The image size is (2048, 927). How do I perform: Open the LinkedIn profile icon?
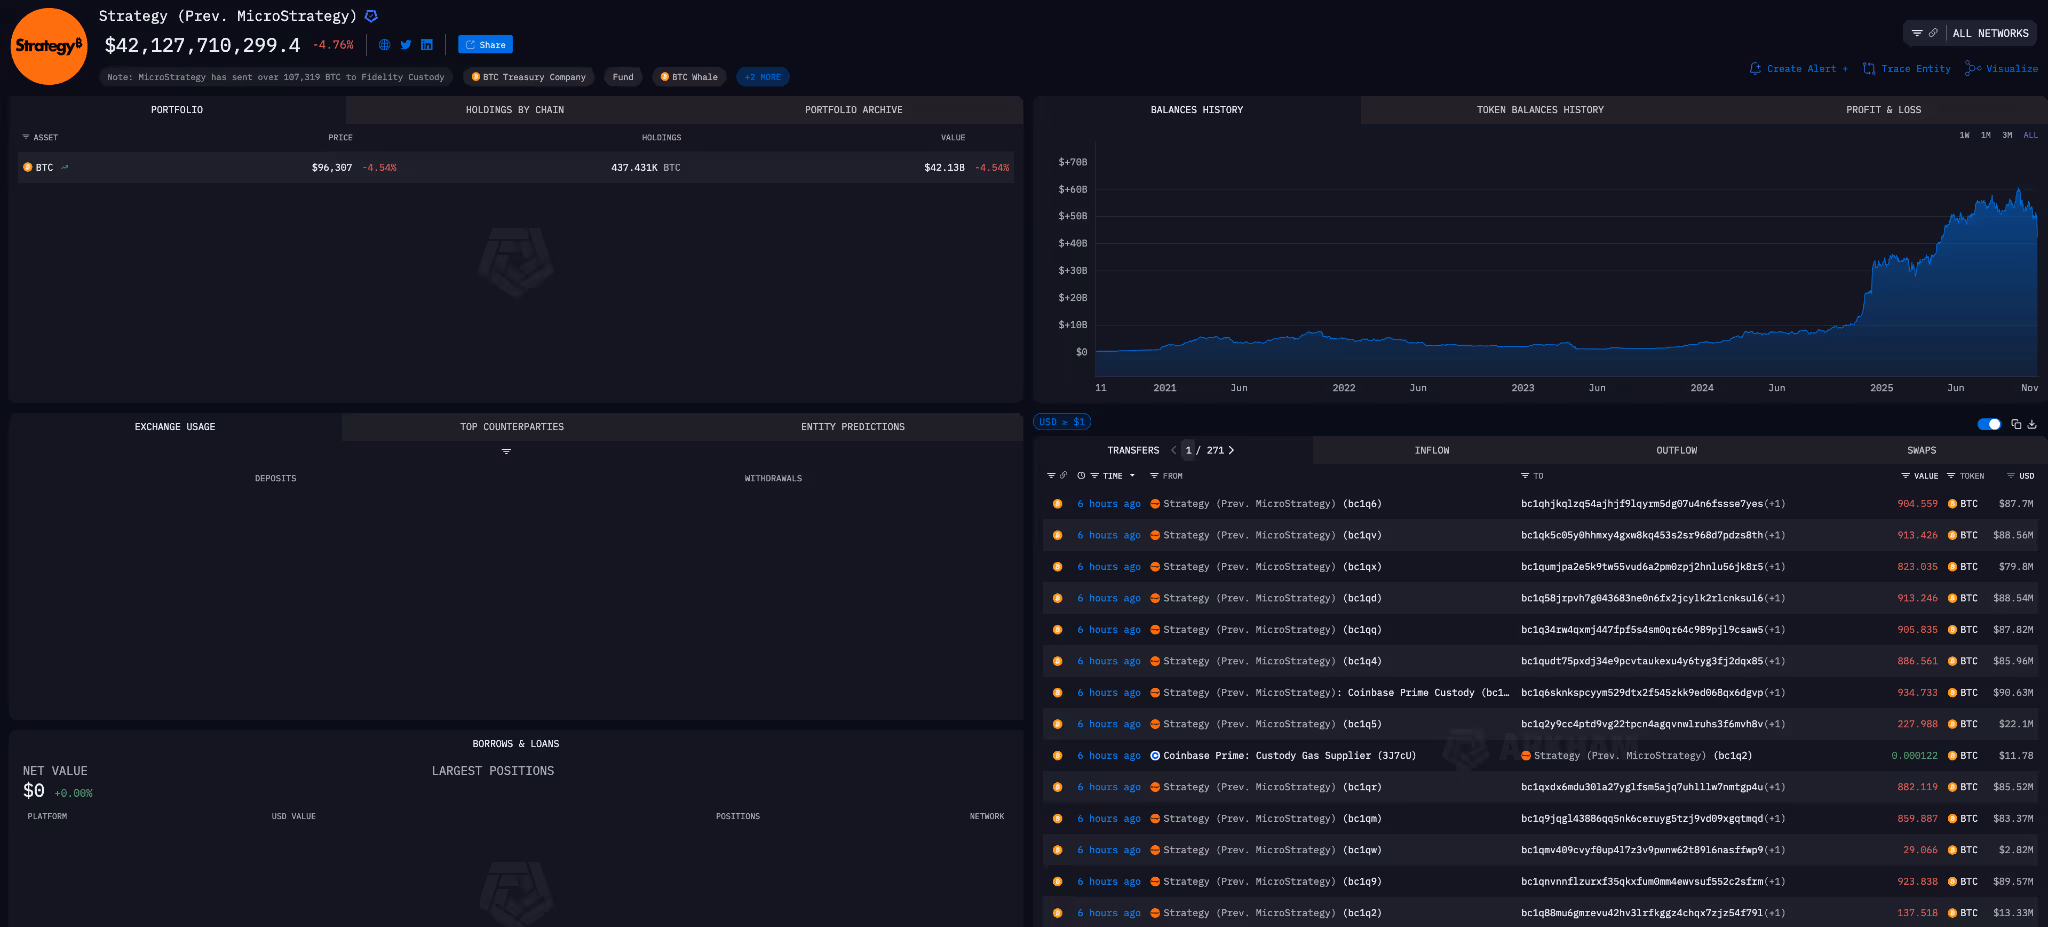(427, 45)
